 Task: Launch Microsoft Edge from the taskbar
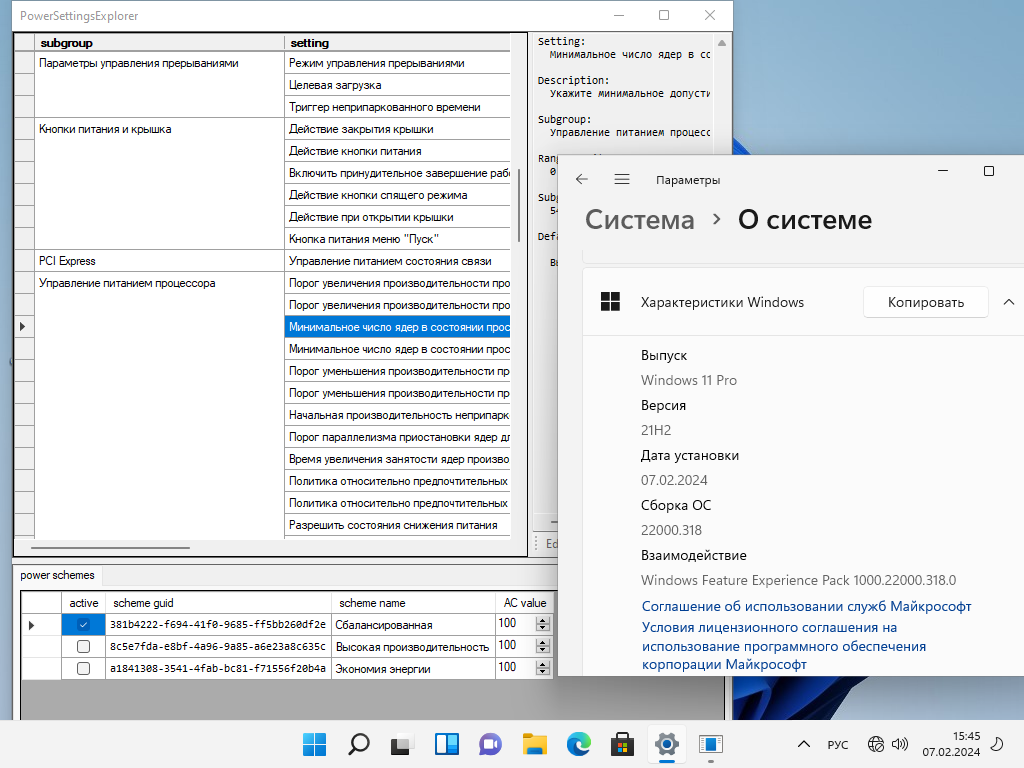click(x=579, y=744)
